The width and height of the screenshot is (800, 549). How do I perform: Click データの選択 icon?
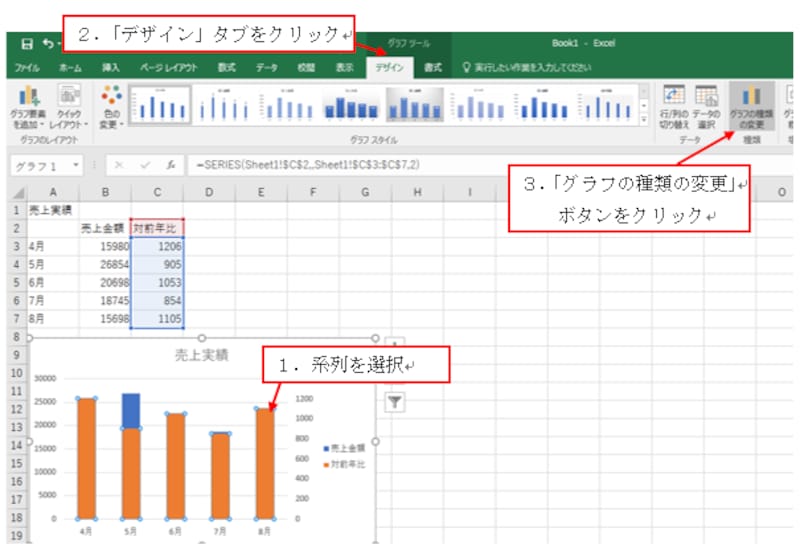coord(707,107)
